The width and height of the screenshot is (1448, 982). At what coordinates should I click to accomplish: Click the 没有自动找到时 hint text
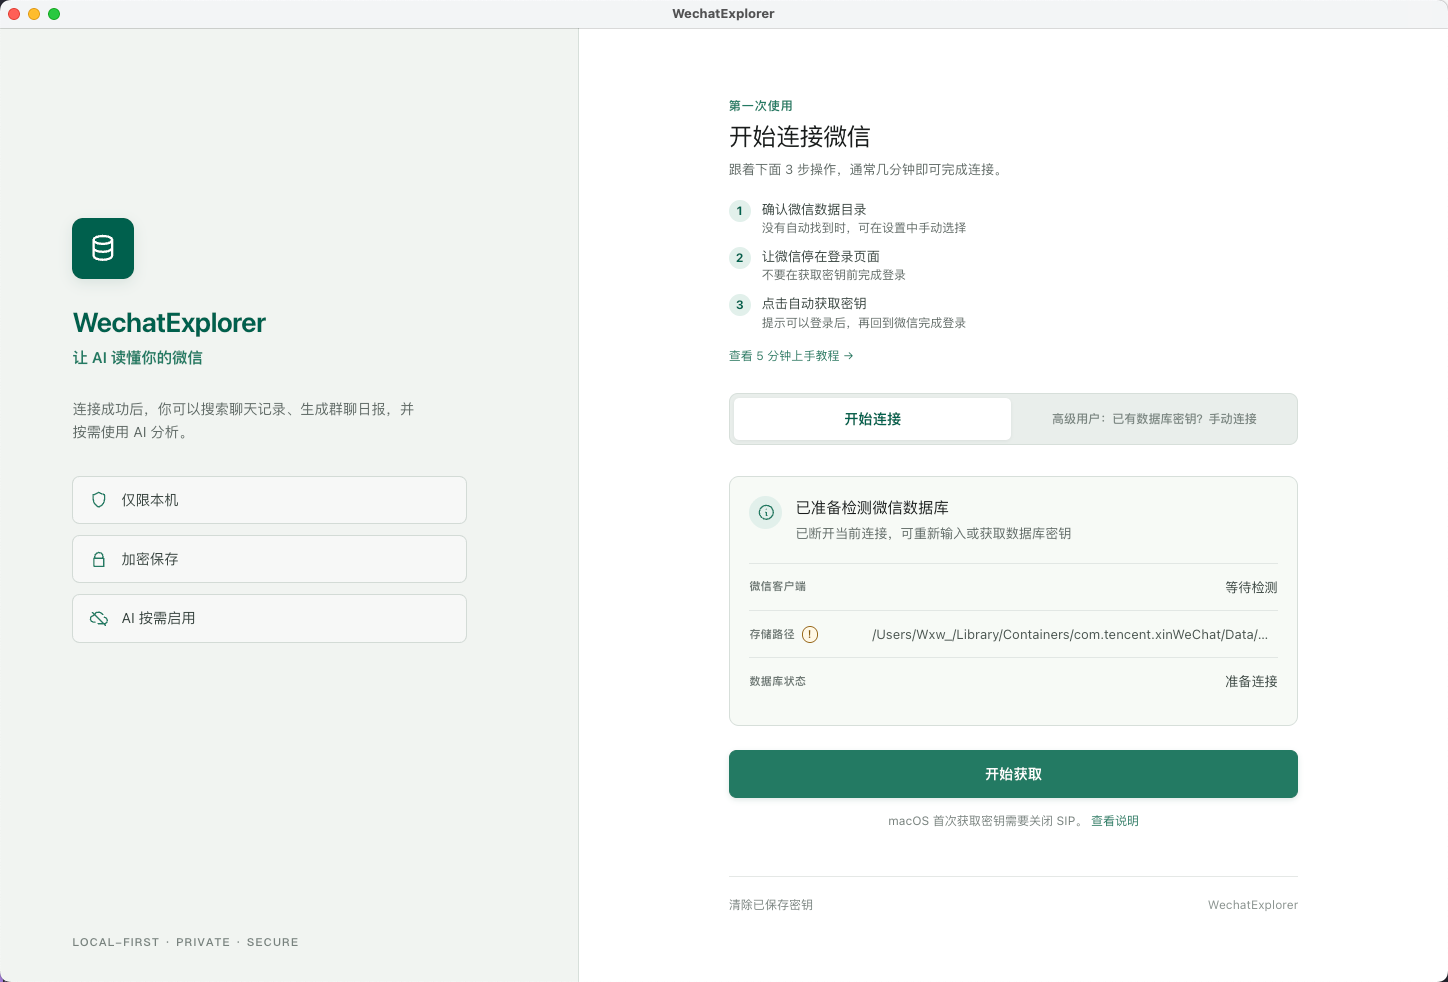pyautogui.click(x=864, y=228)
